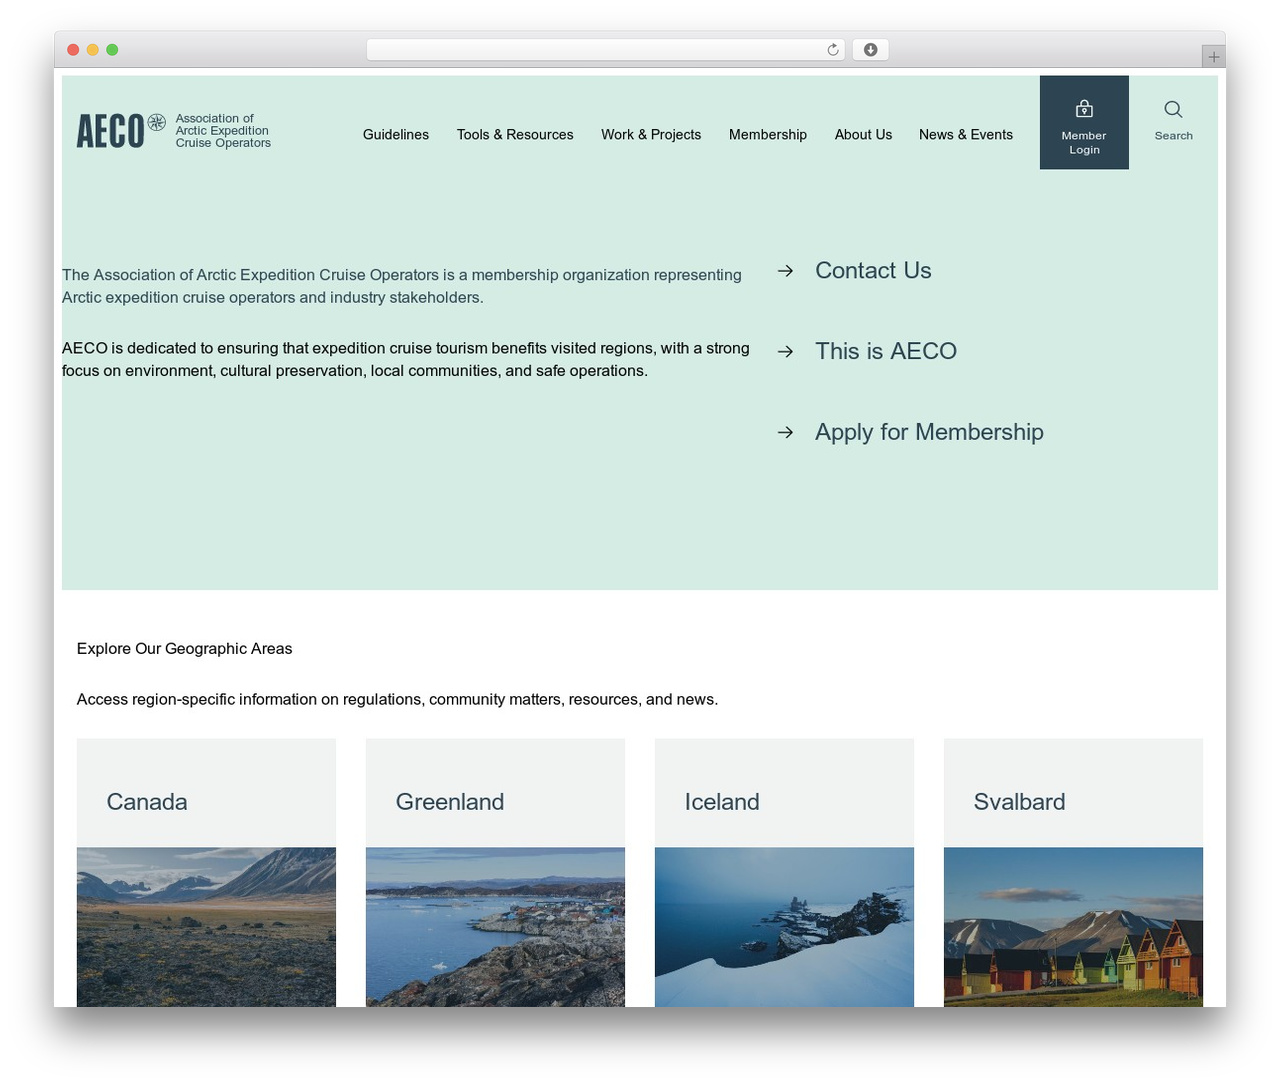Open the Work & Projects menu
Screen dimensions: 1280x1084
click(x=651, y=135)
